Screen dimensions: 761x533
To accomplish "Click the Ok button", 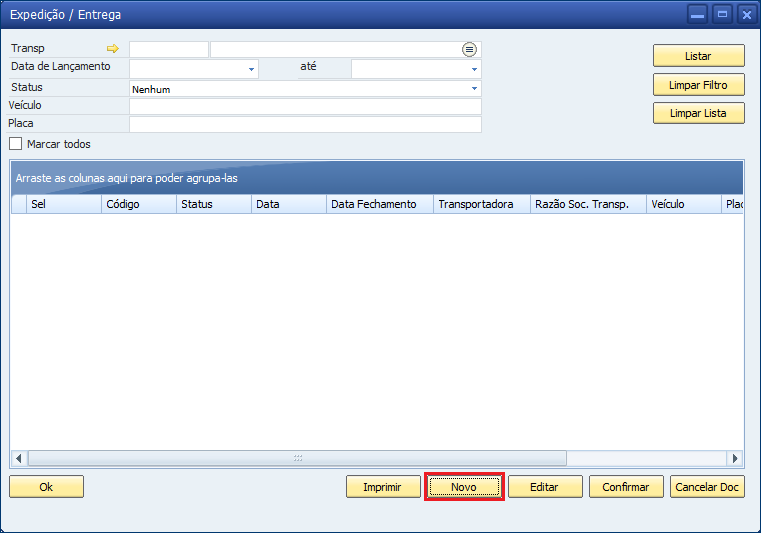I will point(47,487).
